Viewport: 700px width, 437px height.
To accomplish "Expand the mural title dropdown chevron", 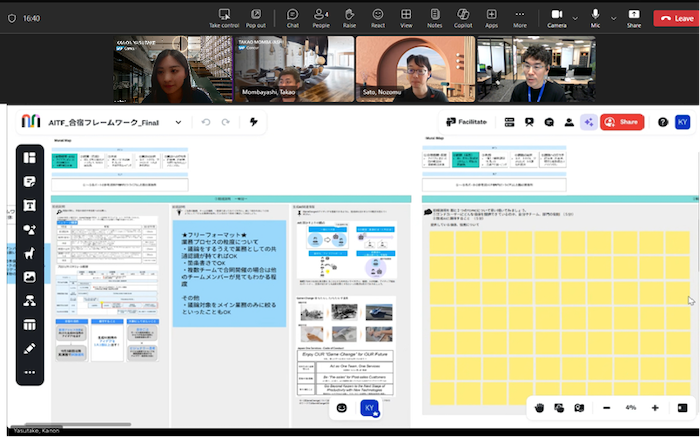I will [x=178, y=122].
